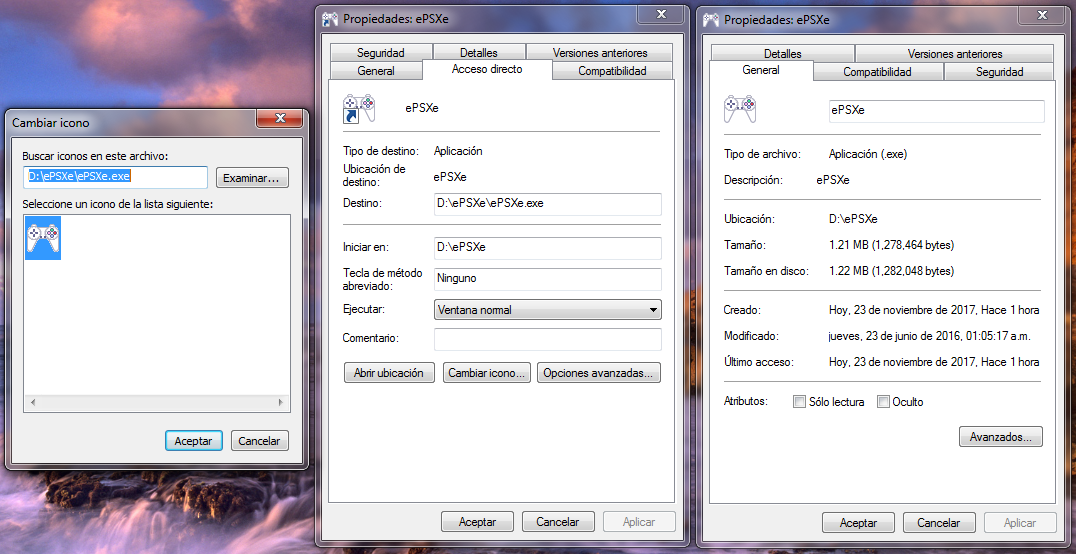Click the ePSXe name field in General tab
Screen dimensions: 1076x554
tap(937, 111)
